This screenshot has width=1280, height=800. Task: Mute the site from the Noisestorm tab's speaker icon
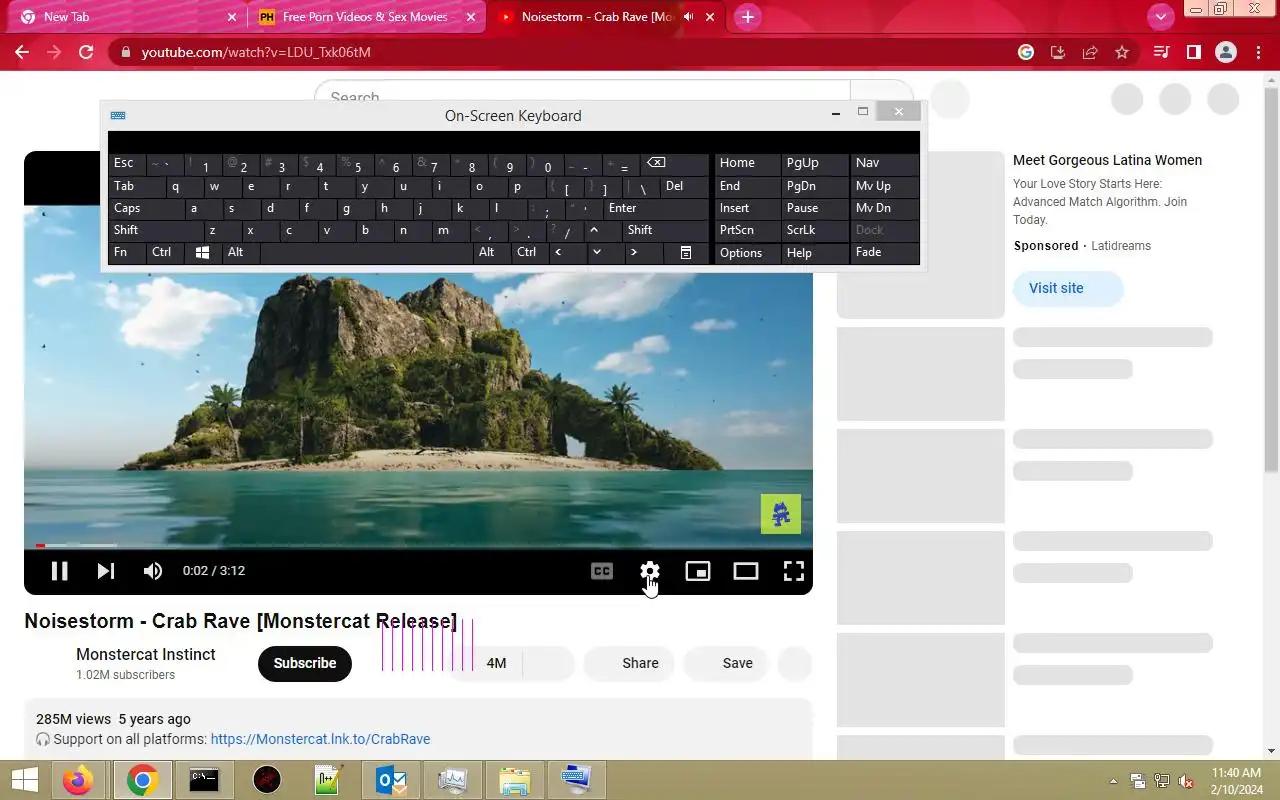(x=688, y=17)
